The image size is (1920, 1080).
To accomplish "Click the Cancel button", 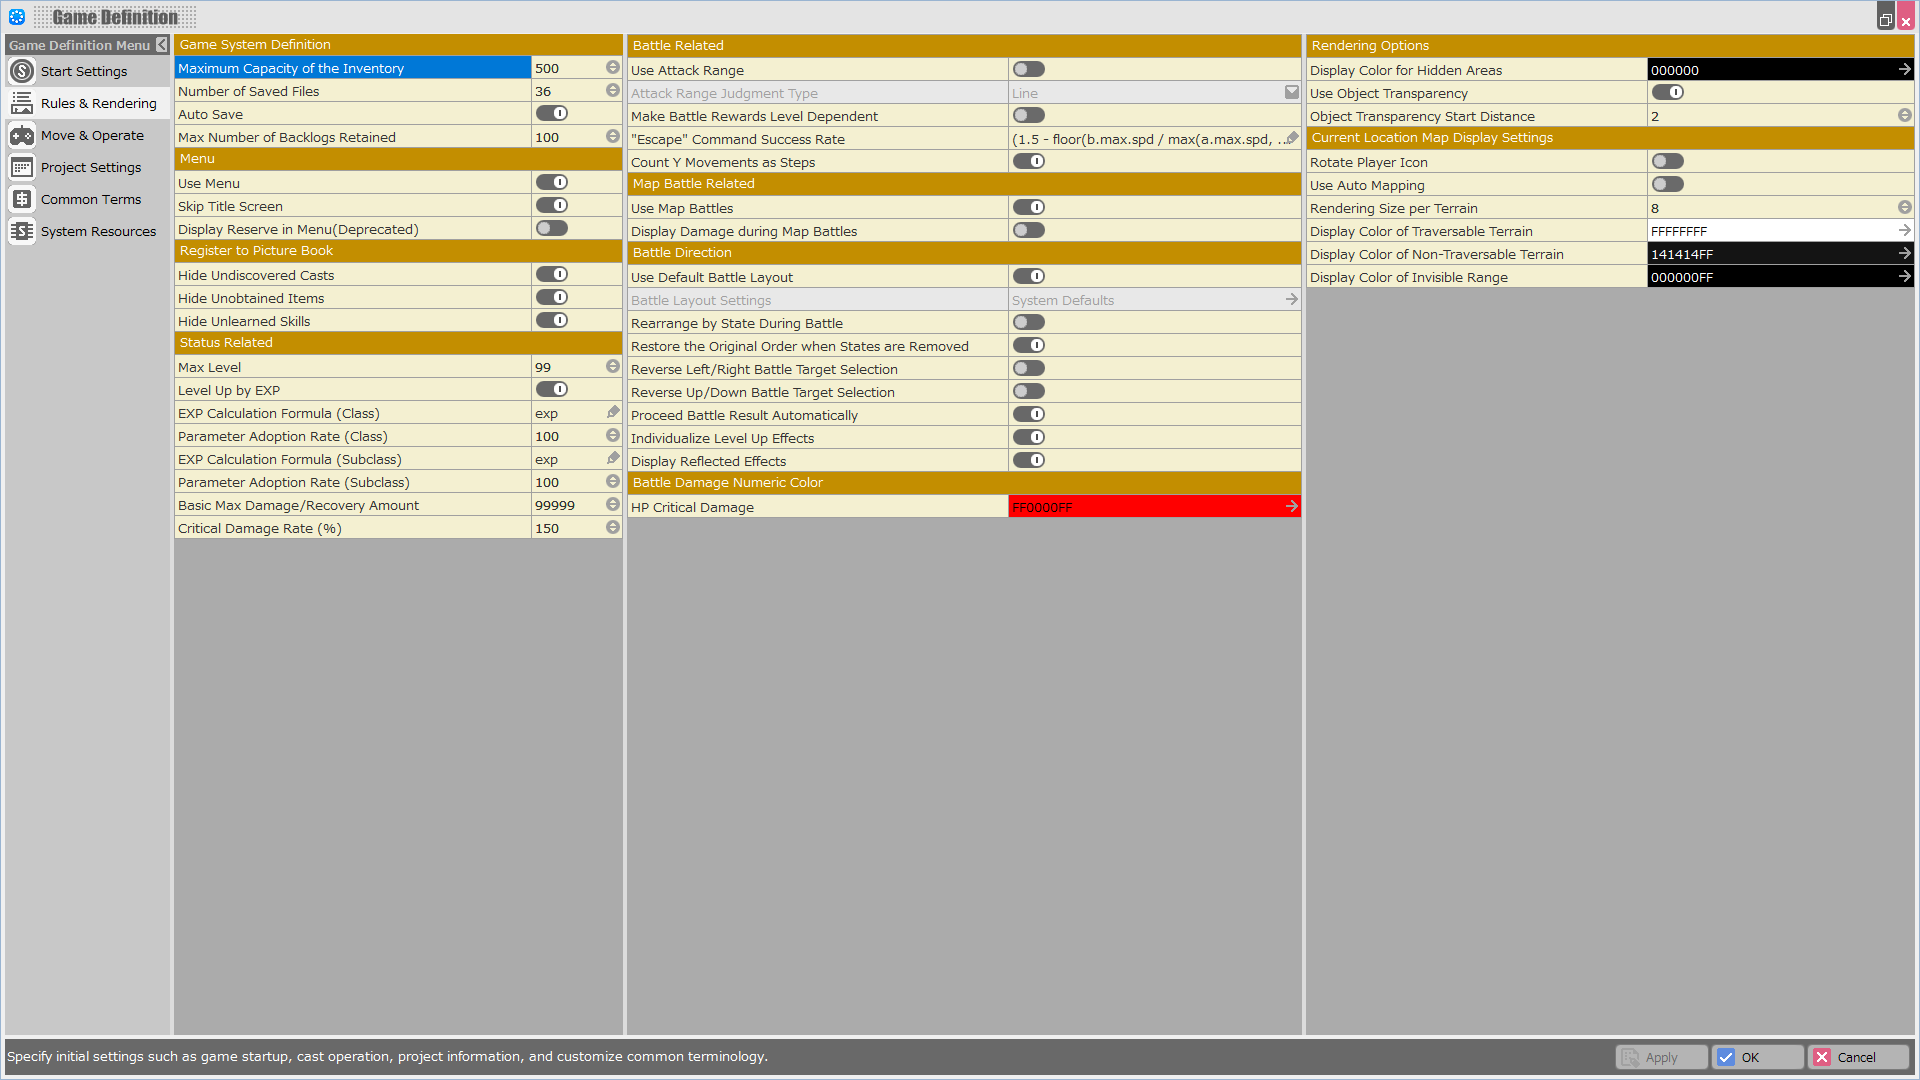I will click(1857, 1057).
